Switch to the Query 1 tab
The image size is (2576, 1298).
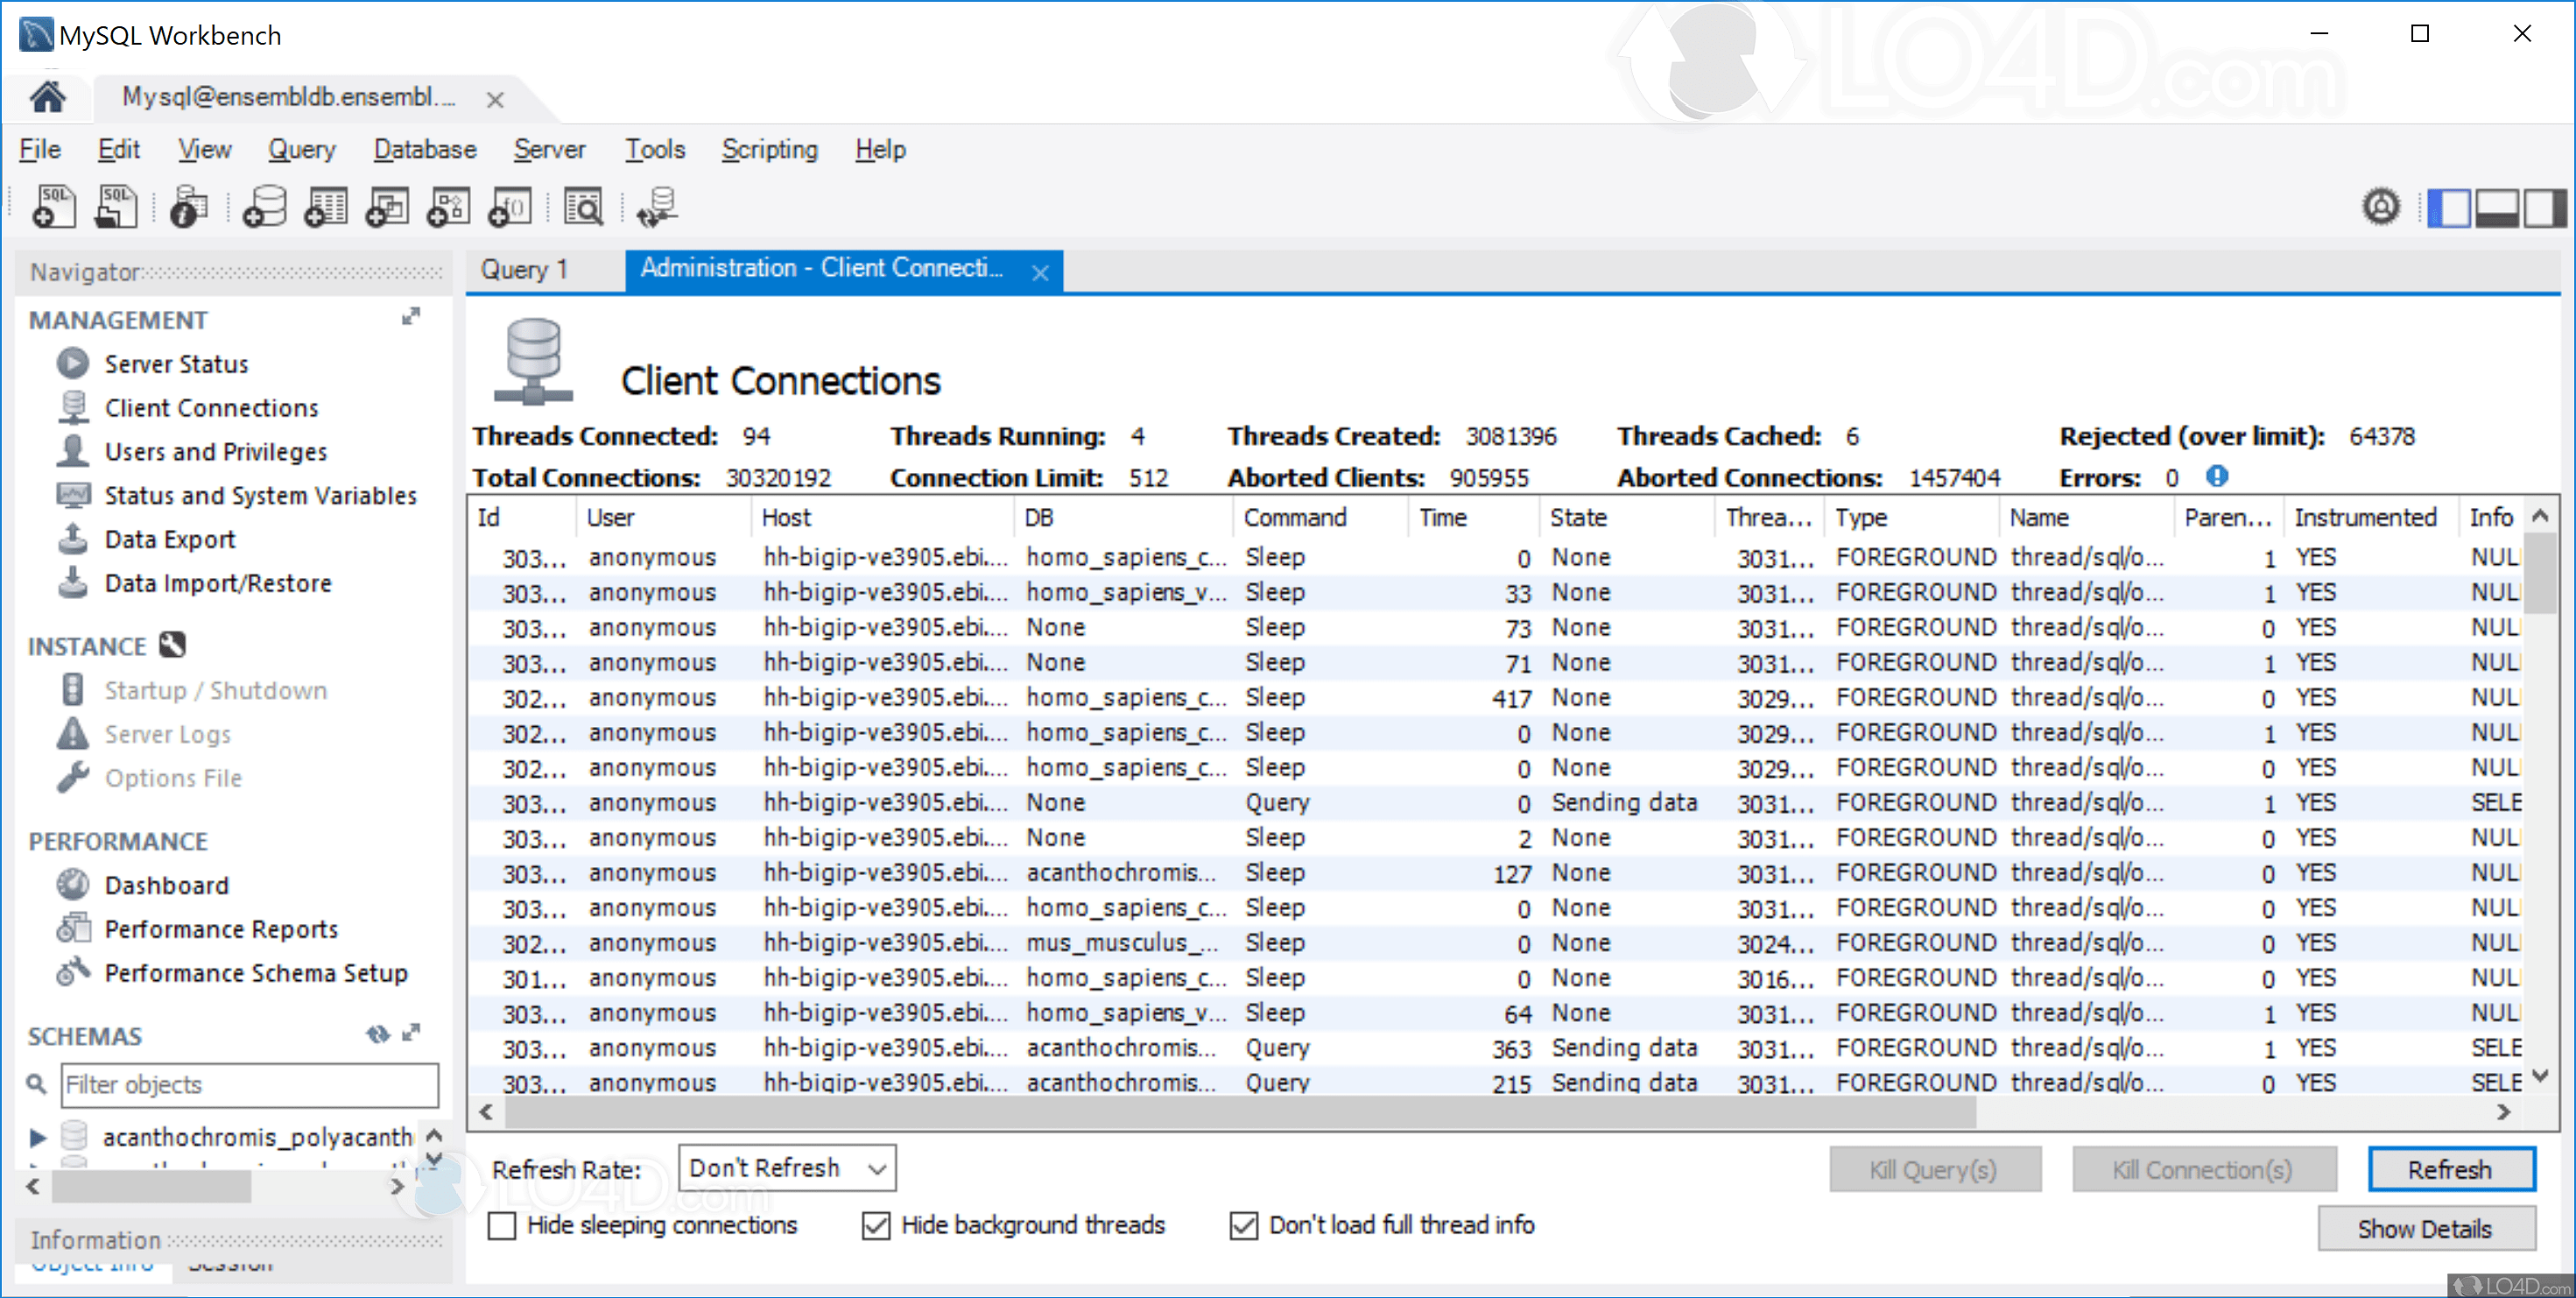tap(525, 269)
